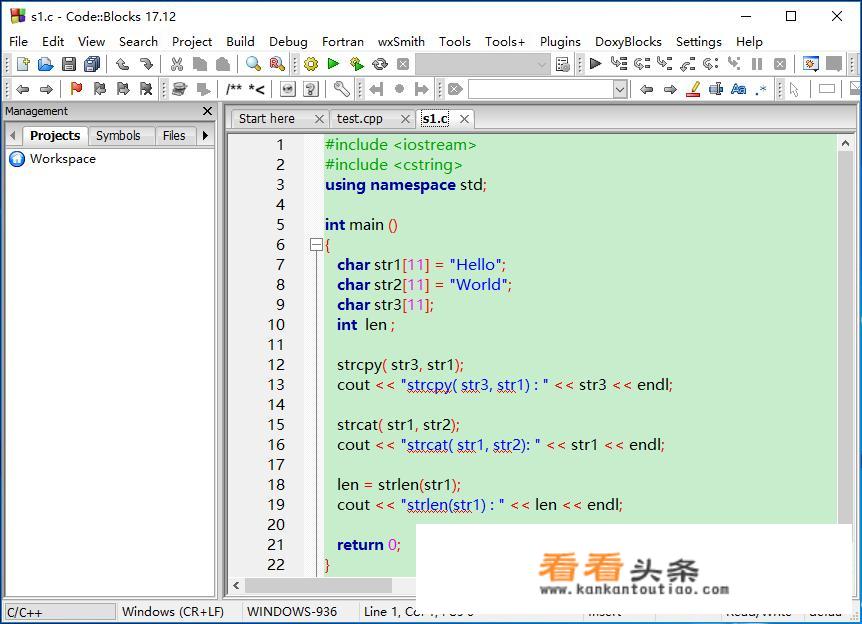This screenshot has width=862, height=624.
Task: Open the Tools+ menu
Action: [505, 42]
